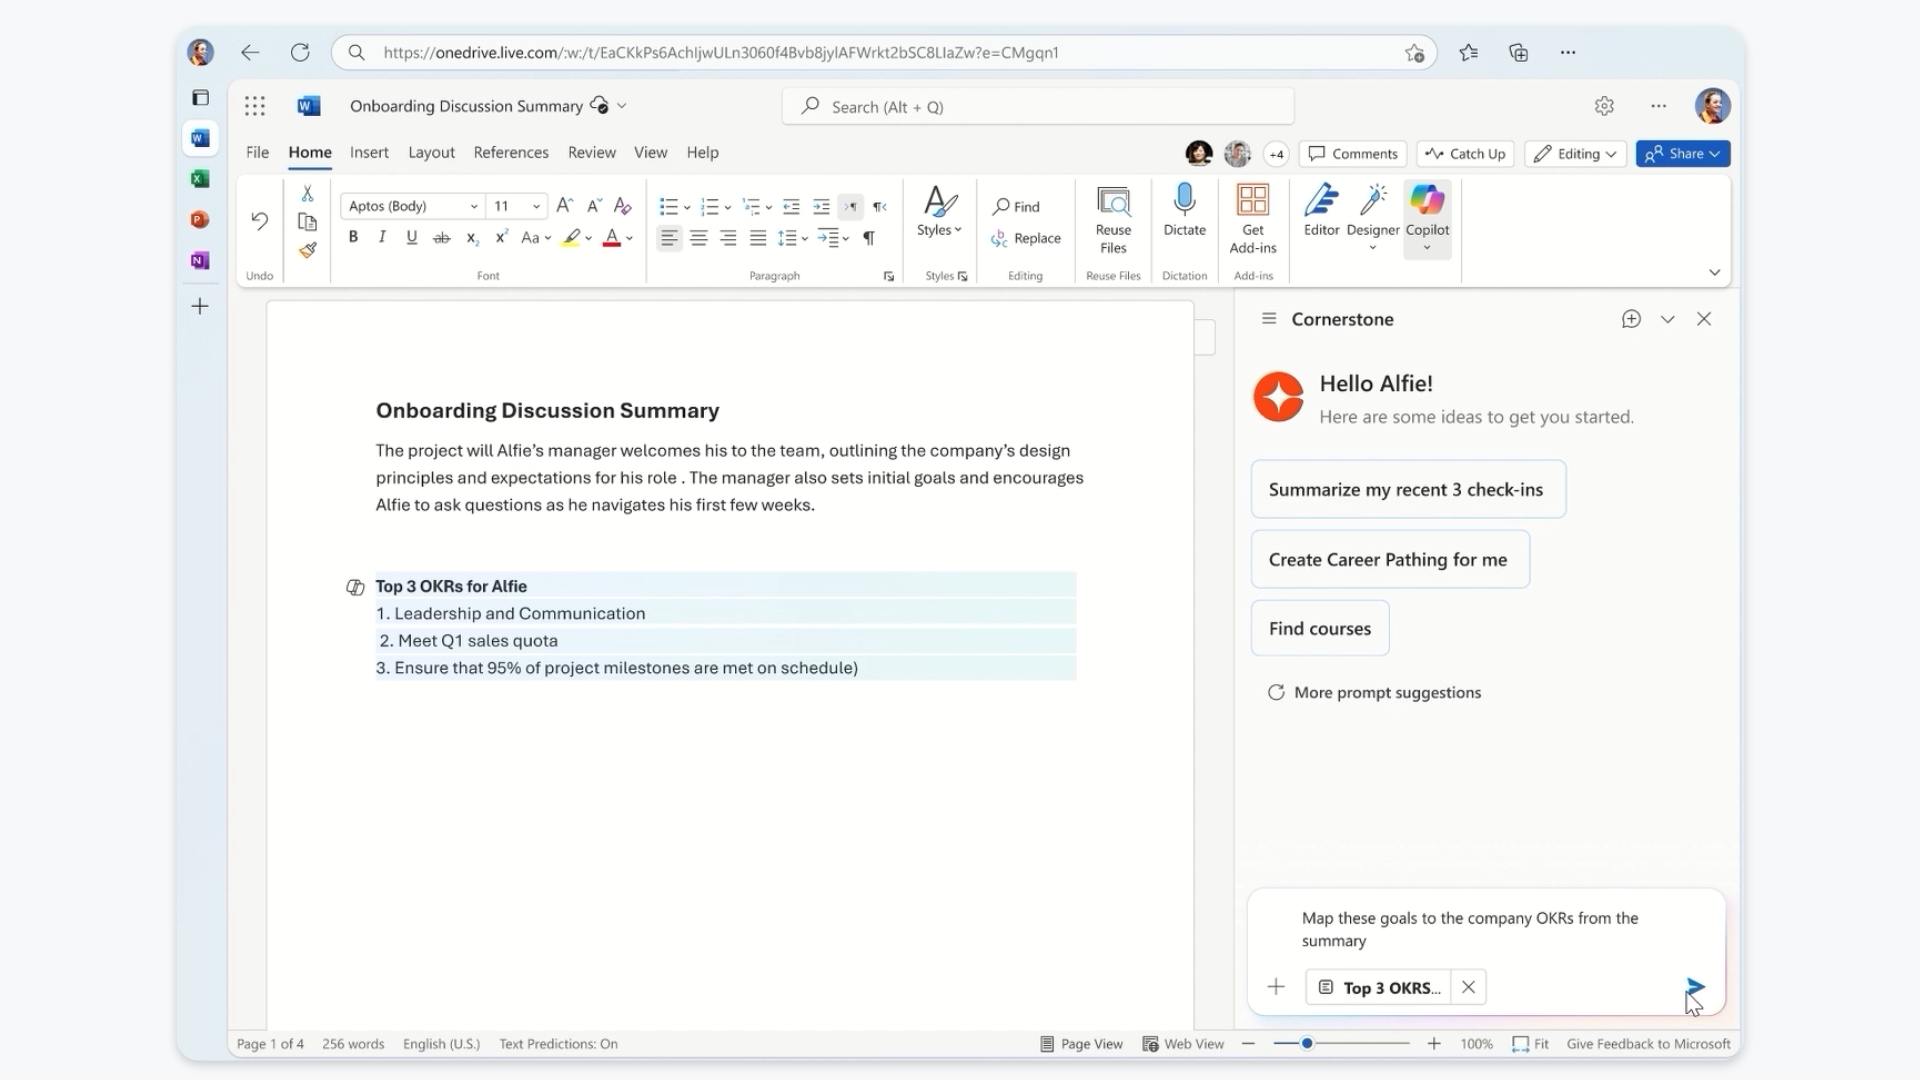Click the Reuse Files icon
Viewport: 1920px width, 1080px height.
[x=1113, y=203]
